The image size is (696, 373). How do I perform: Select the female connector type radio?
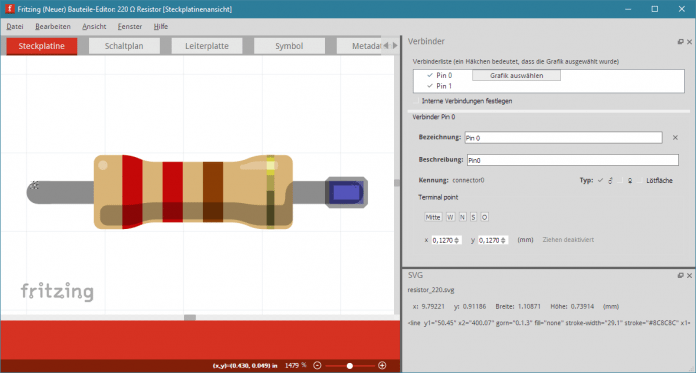(x=620, y=180)
